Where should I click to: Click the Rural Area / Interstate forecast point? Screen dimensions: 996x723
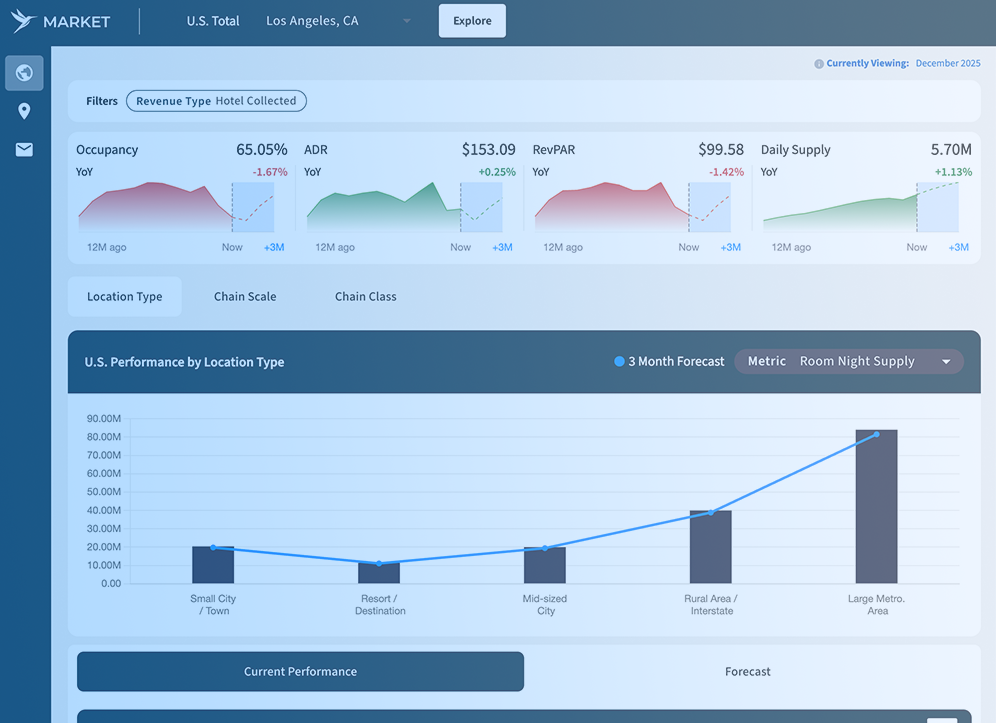click(711, 513)
